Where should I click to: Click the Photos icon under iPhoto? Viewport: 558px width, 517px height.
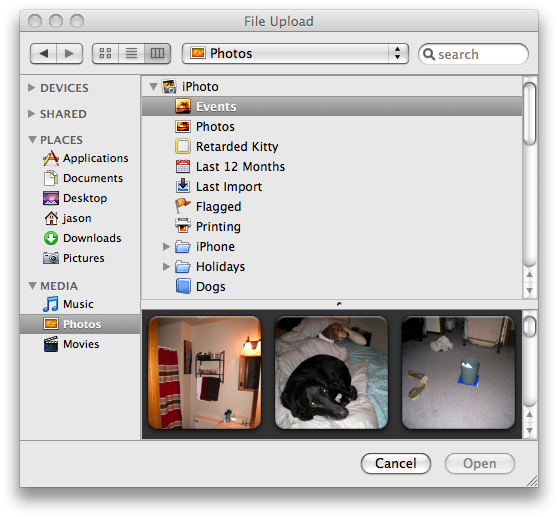[x=183, y=126]
